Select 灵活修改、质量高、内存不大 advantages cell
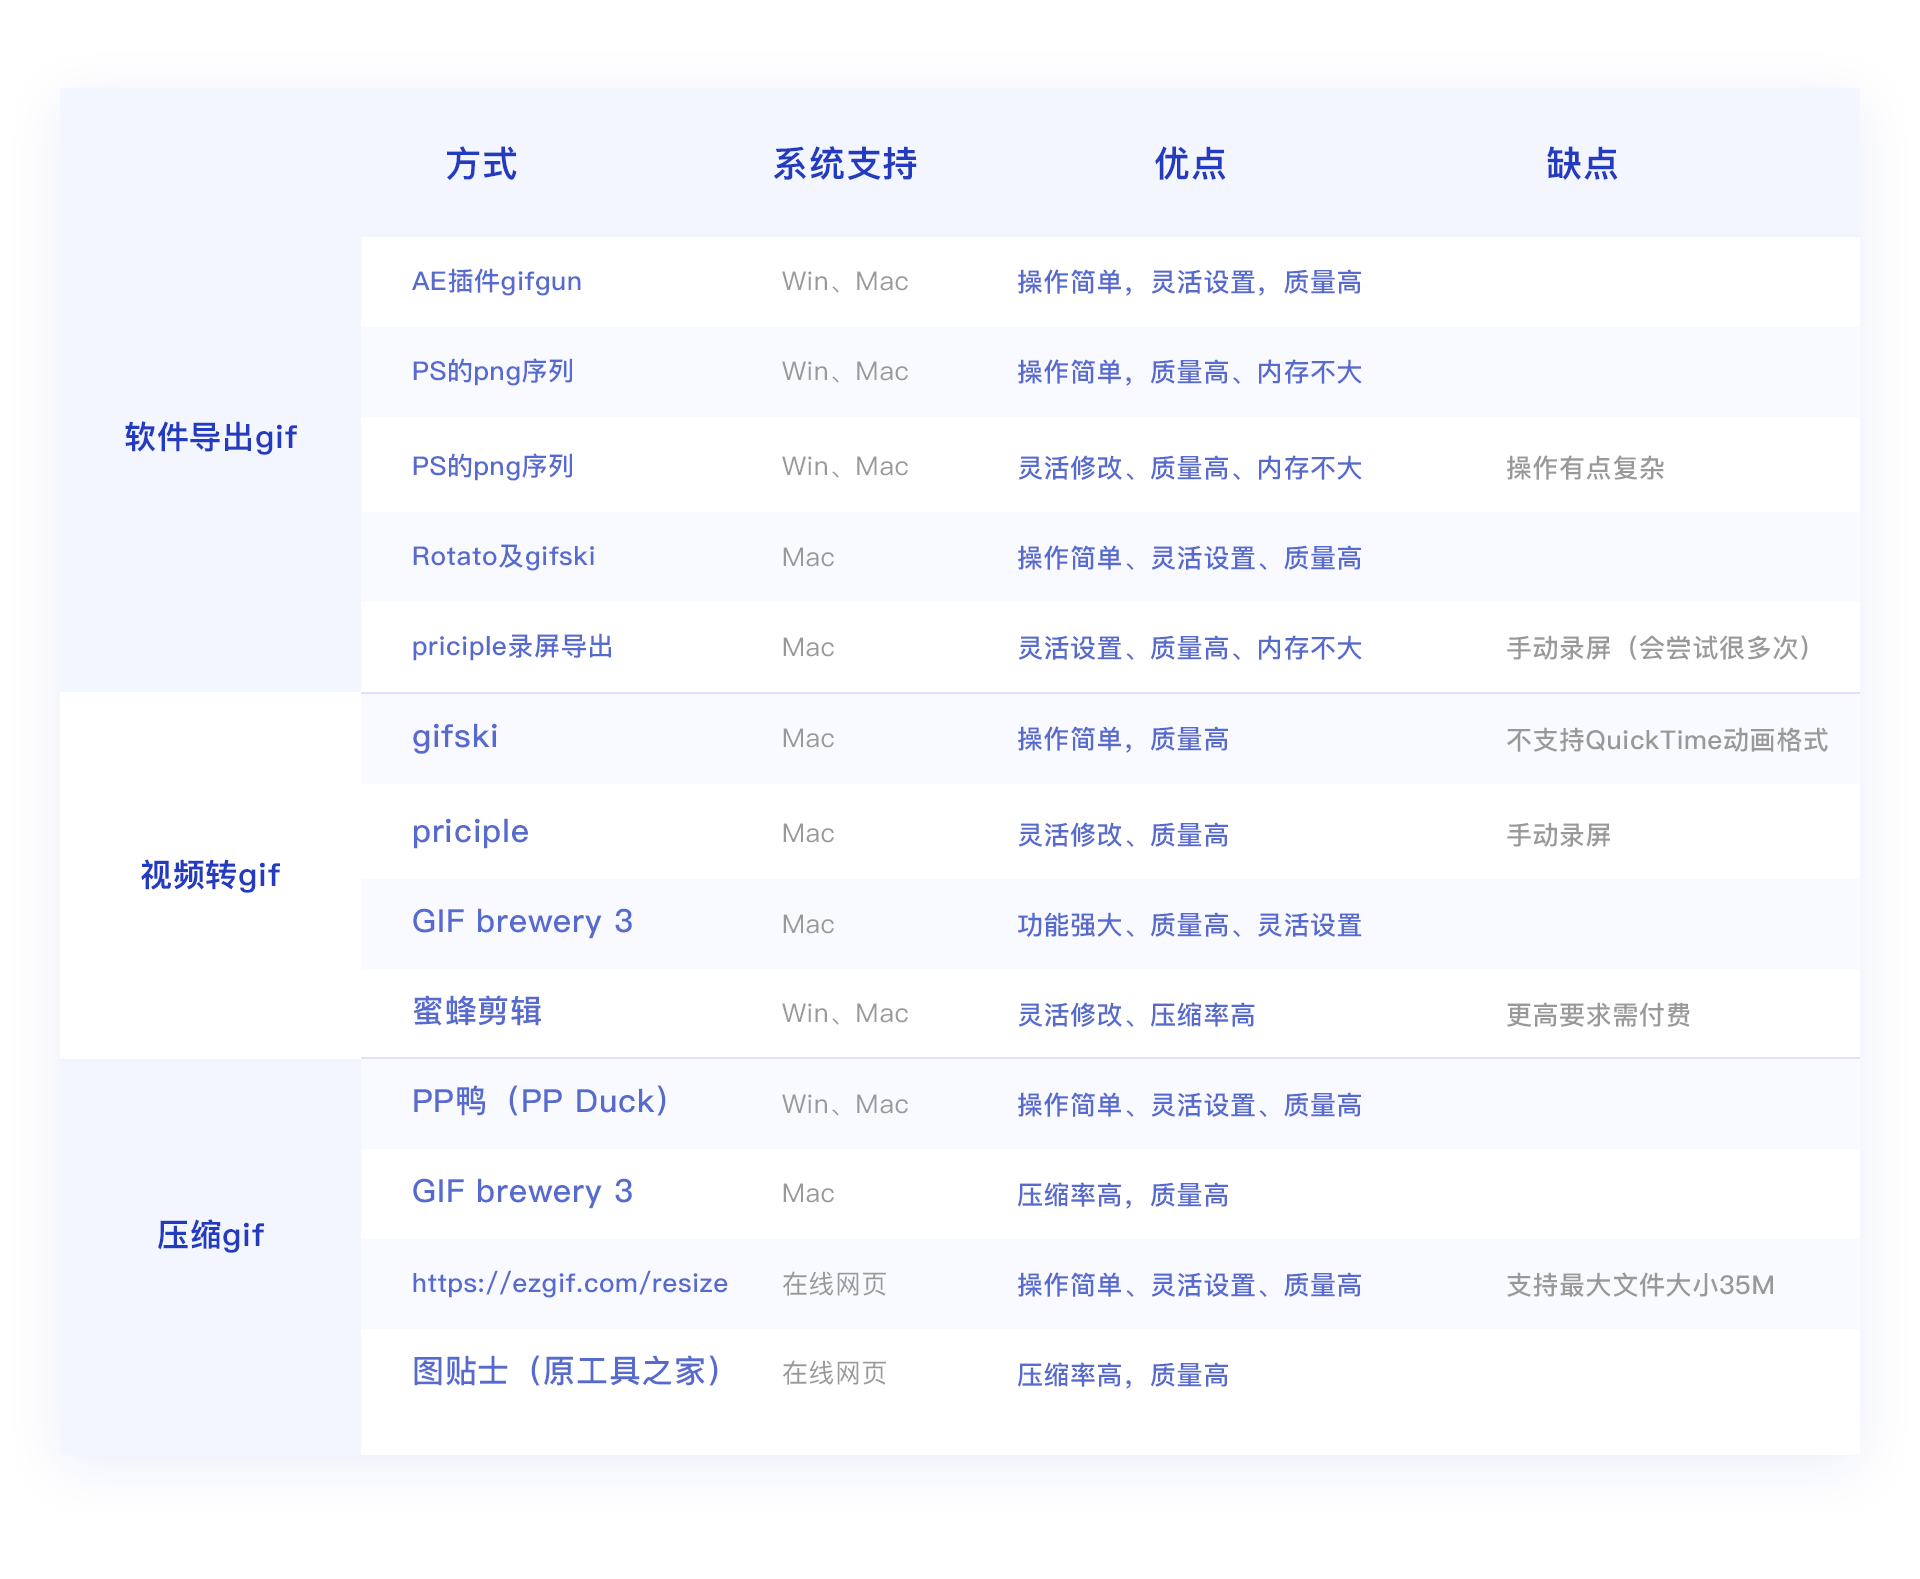 tap(1190, 468)
